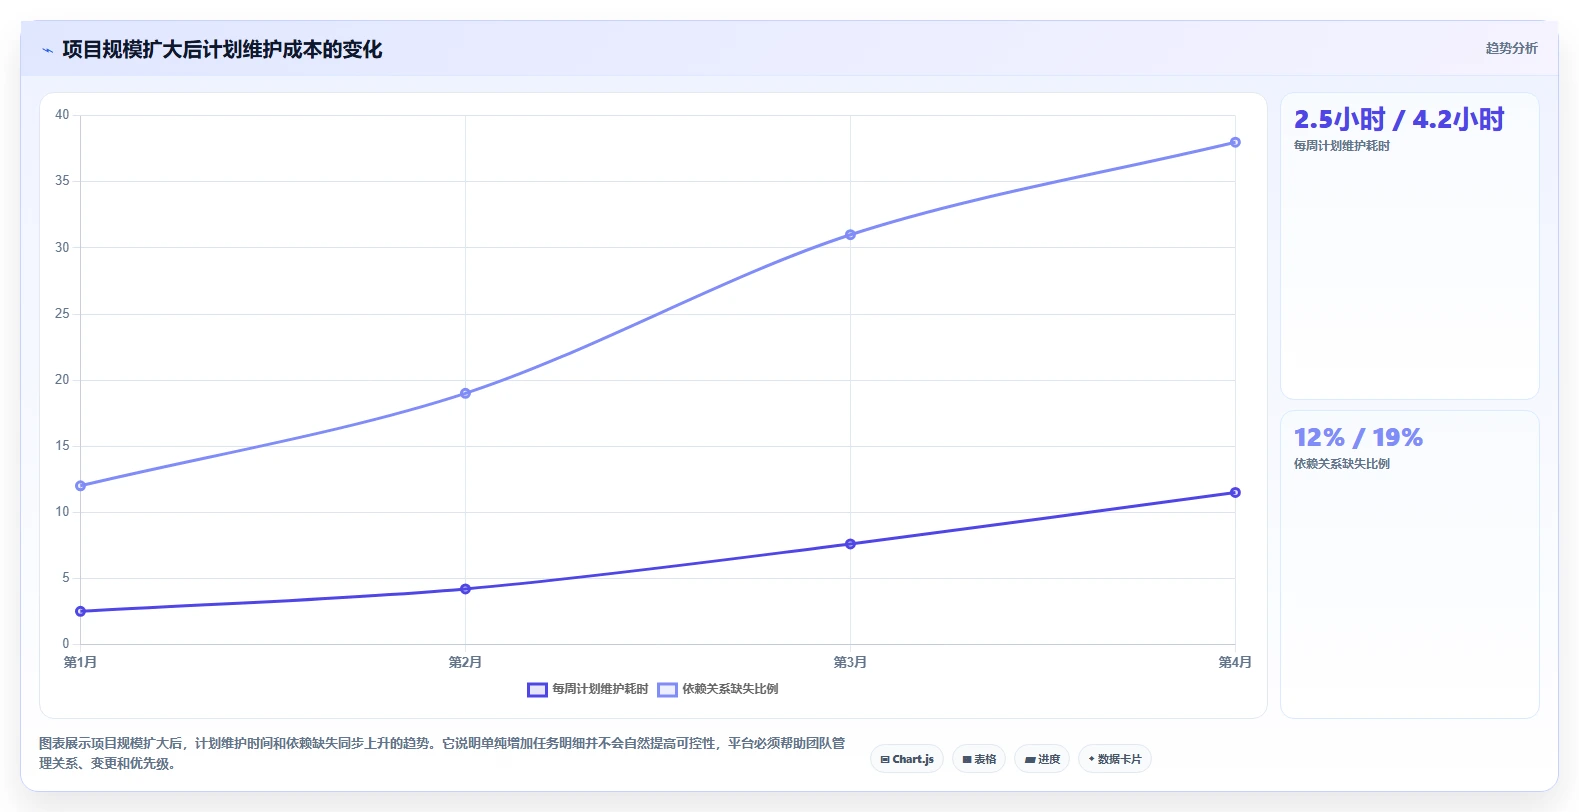Click the 表格 tag
The image size is (1579, 812).
click(x=979, y=759)
